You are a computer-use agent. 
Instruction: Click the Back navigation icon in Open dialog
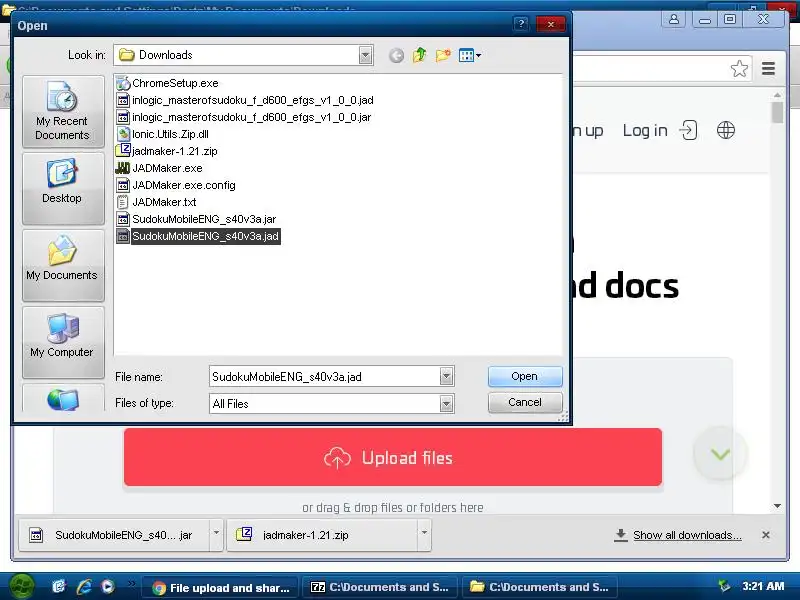396,55
